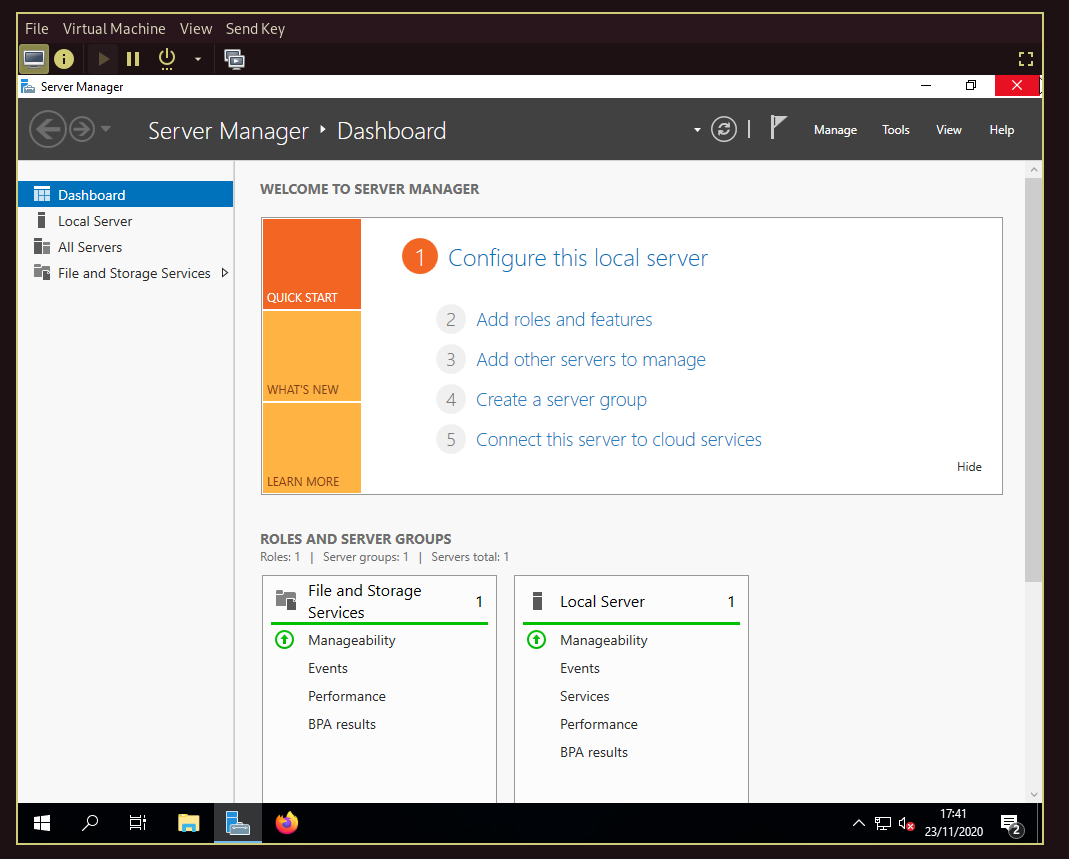
Task: Open the manage VM snapshots icon
Action: click(235, 59)
